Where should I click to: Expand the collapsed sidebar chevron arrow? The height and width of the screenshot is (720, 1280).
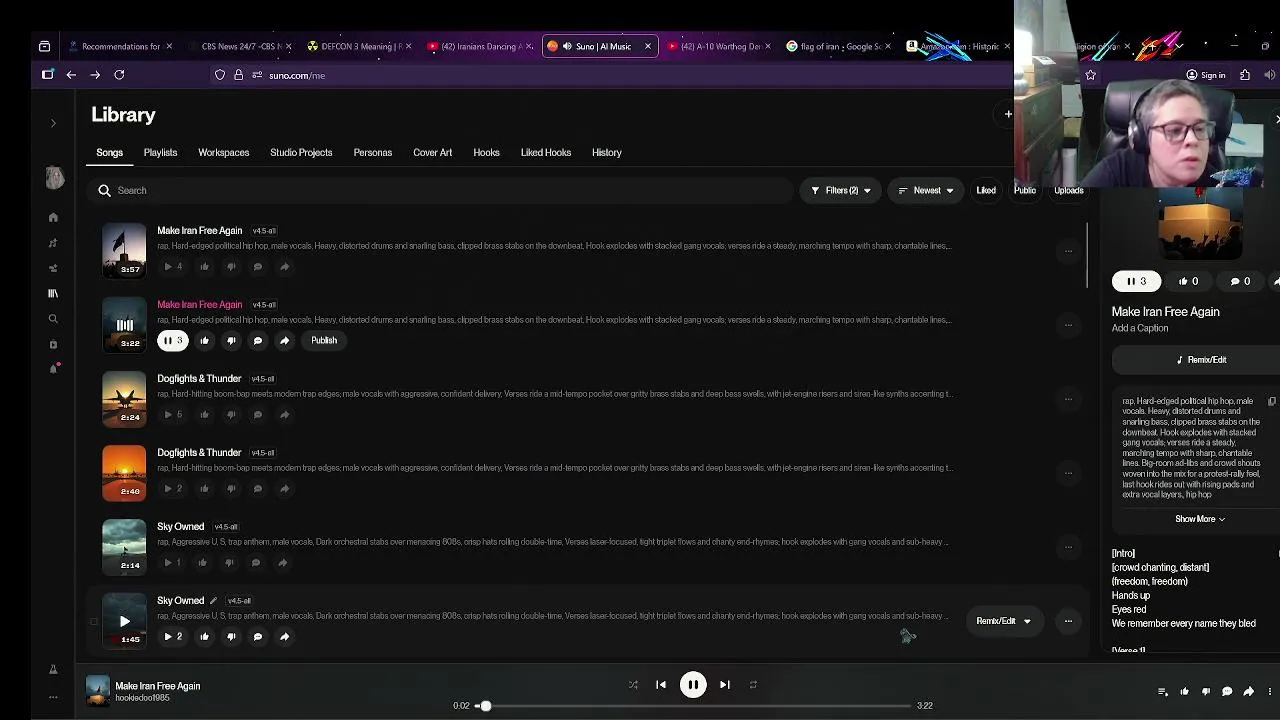pyautogui.click(x=53, y=123)
